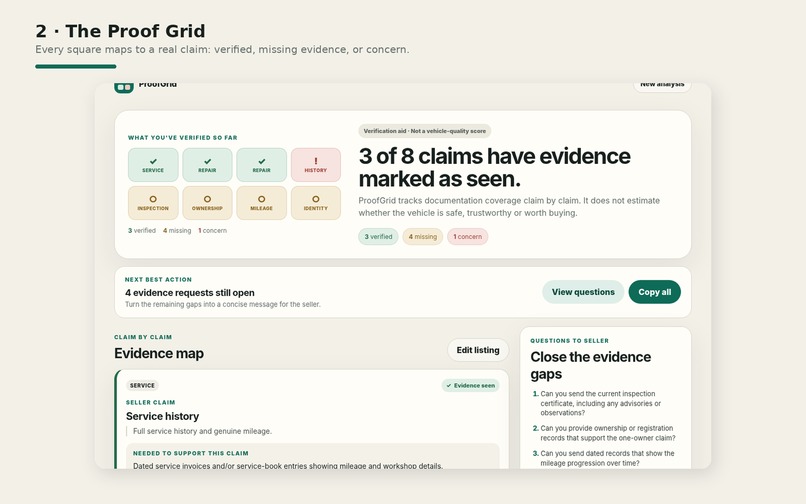Click the Mileage missing-evidence tile
The image size is (806, 504).
click(x=262, y=203)
